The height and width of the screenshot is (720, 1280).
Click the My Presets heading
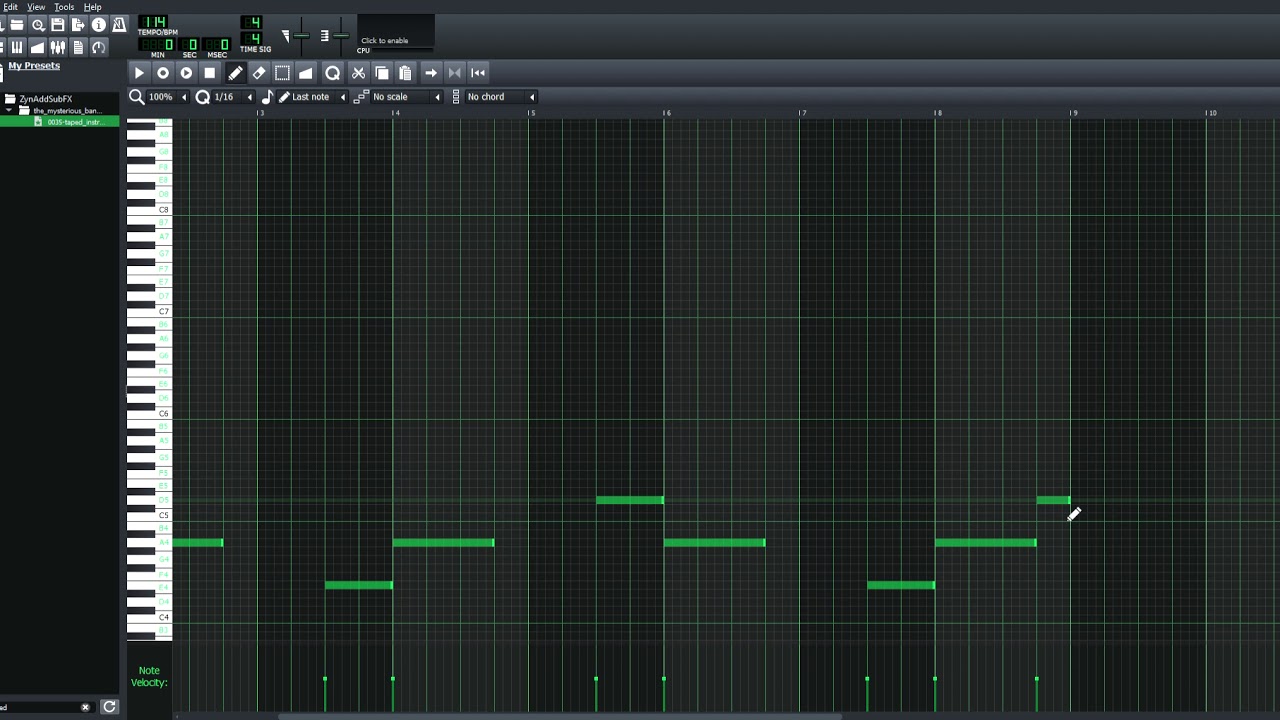(x=34, y=66)
